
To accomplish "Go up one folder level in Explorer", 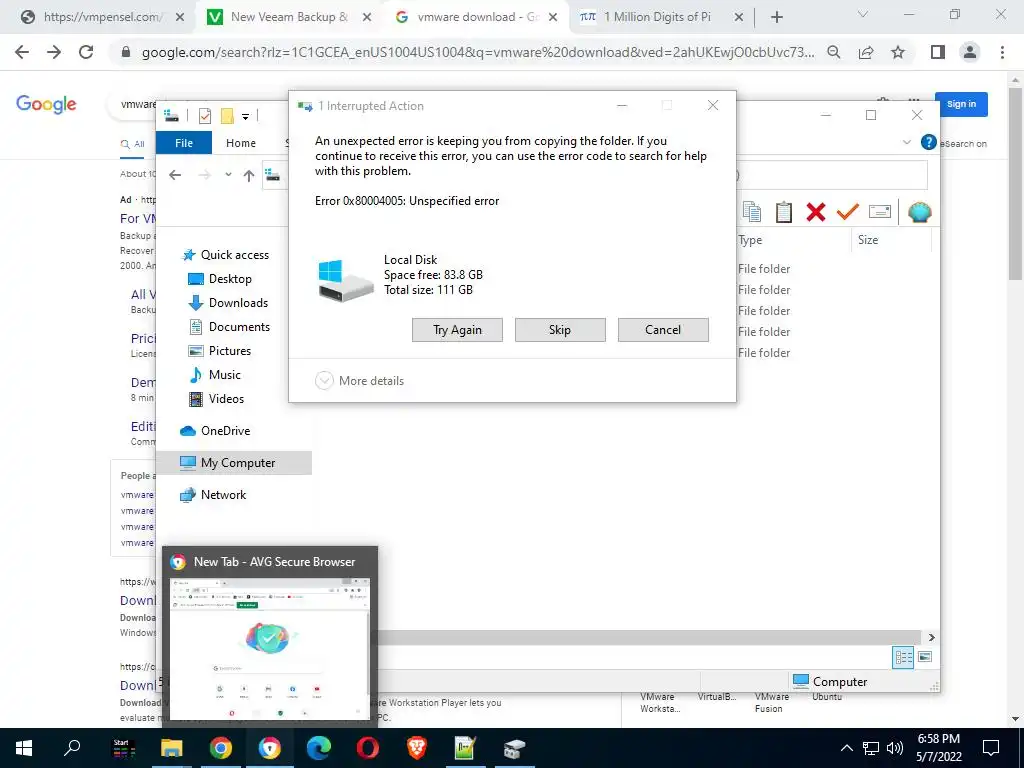I will (x=249, y=175).
